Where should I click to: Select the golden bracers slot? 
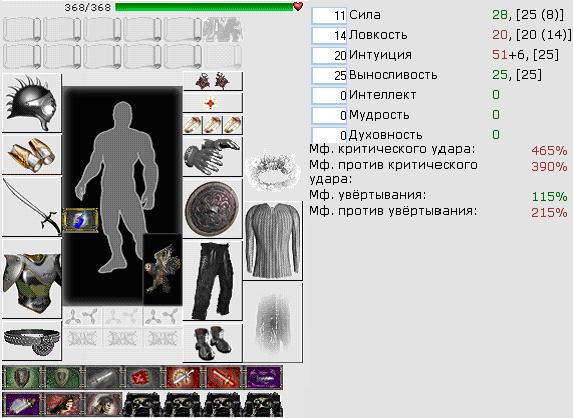click(32, 154)
